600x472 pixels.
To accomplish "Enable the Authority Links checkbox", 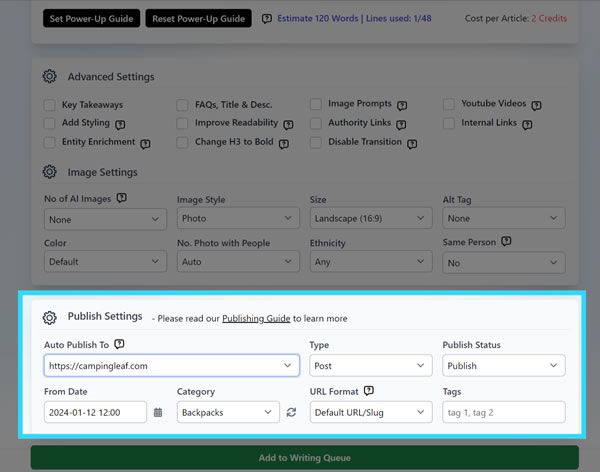I will pyautogui.click(x=316, y=123).
